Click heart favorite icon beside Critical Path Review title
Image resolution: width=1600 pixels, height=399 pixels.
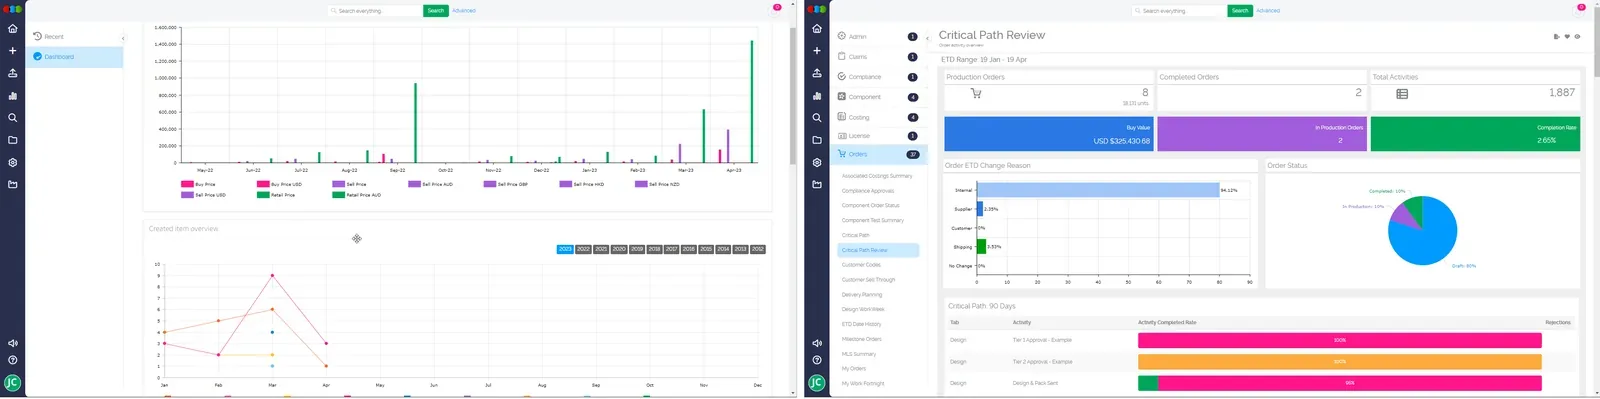pyautogui.click(x=1567, y=36)
